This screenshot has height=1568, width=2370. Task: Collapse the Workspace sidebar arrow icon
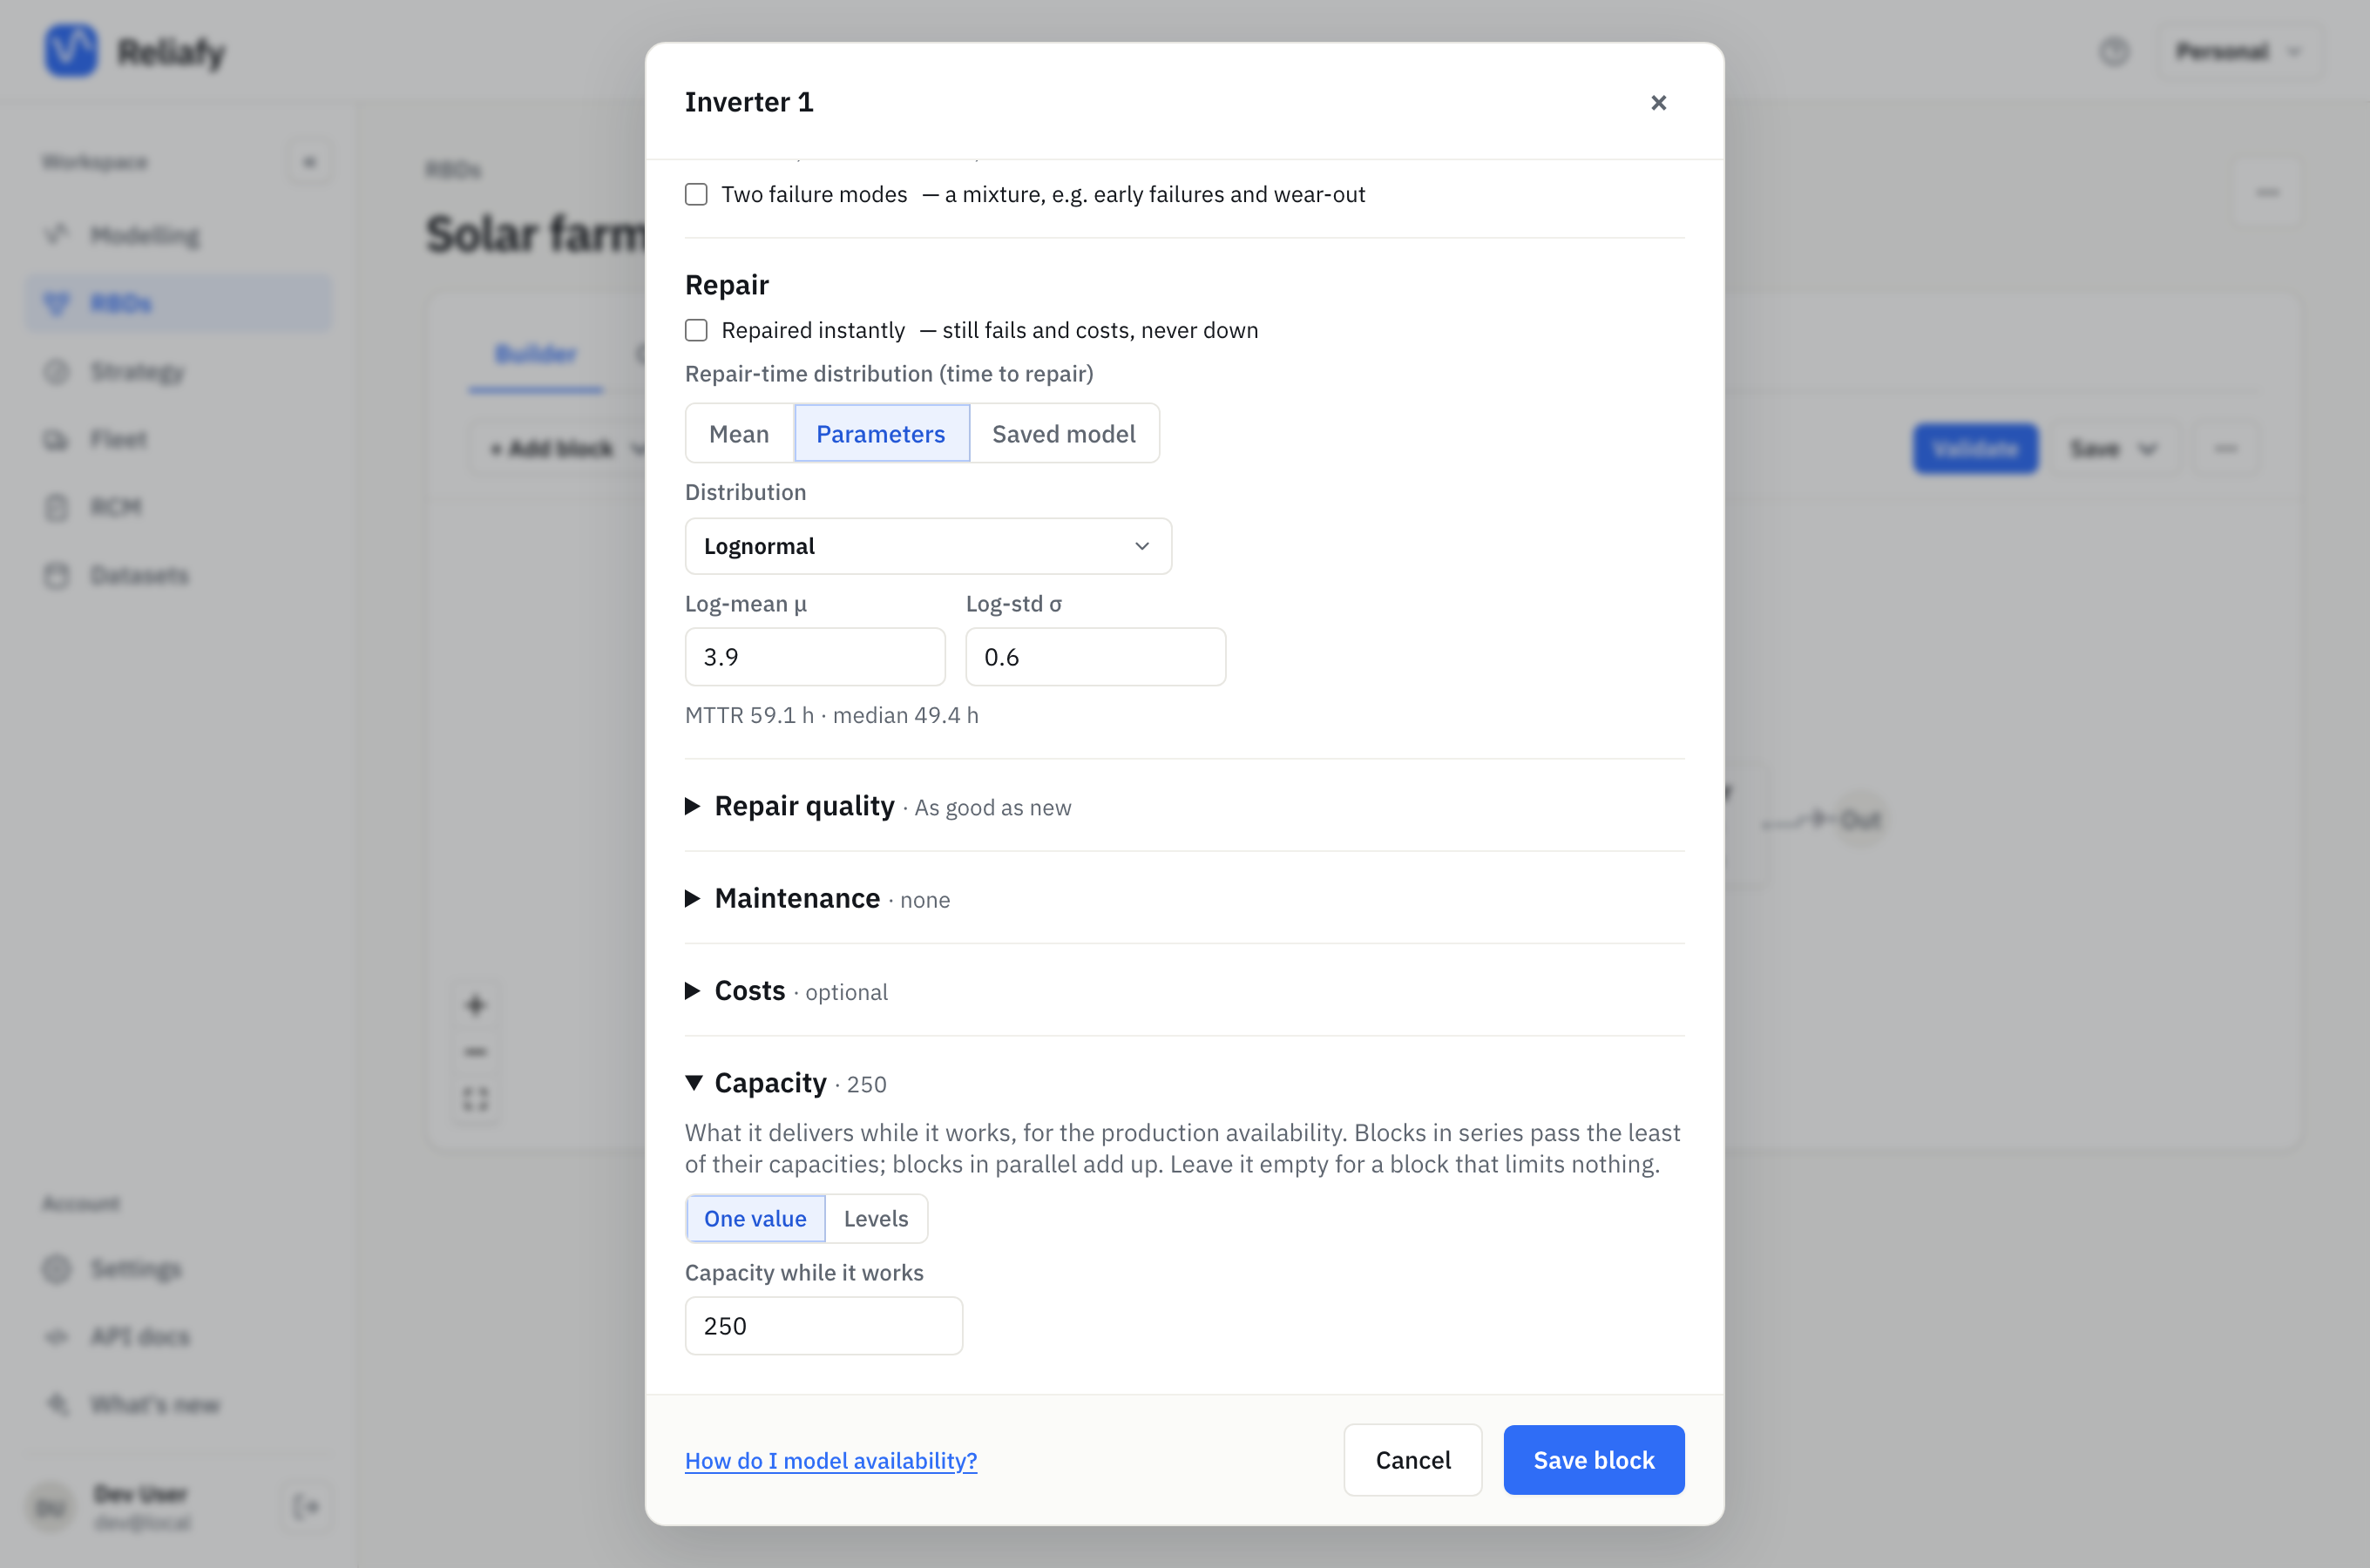coord(309,162)
